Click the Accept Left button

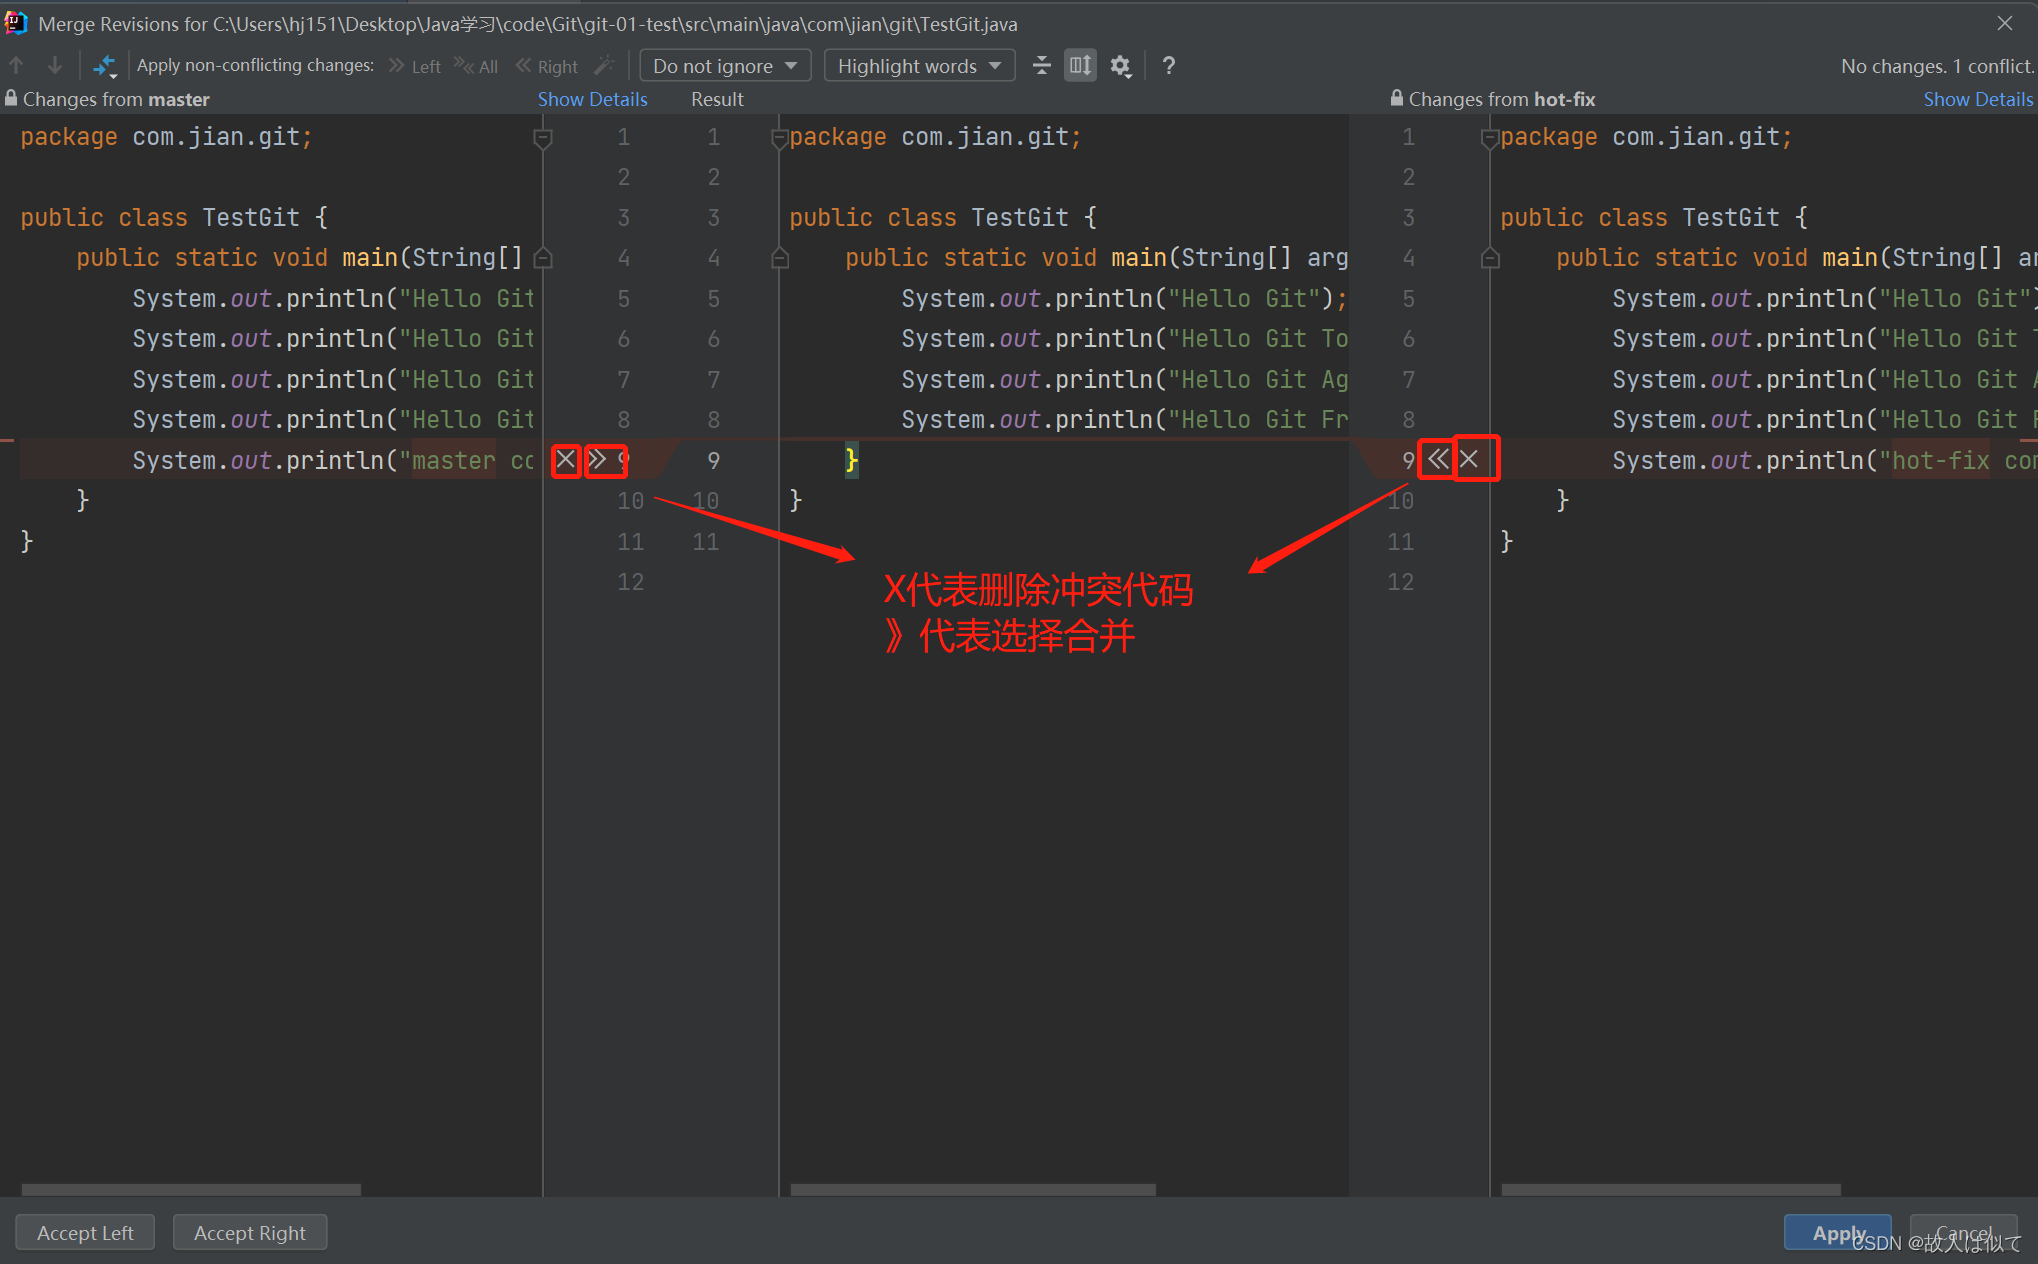click(x=85, y=1233)
